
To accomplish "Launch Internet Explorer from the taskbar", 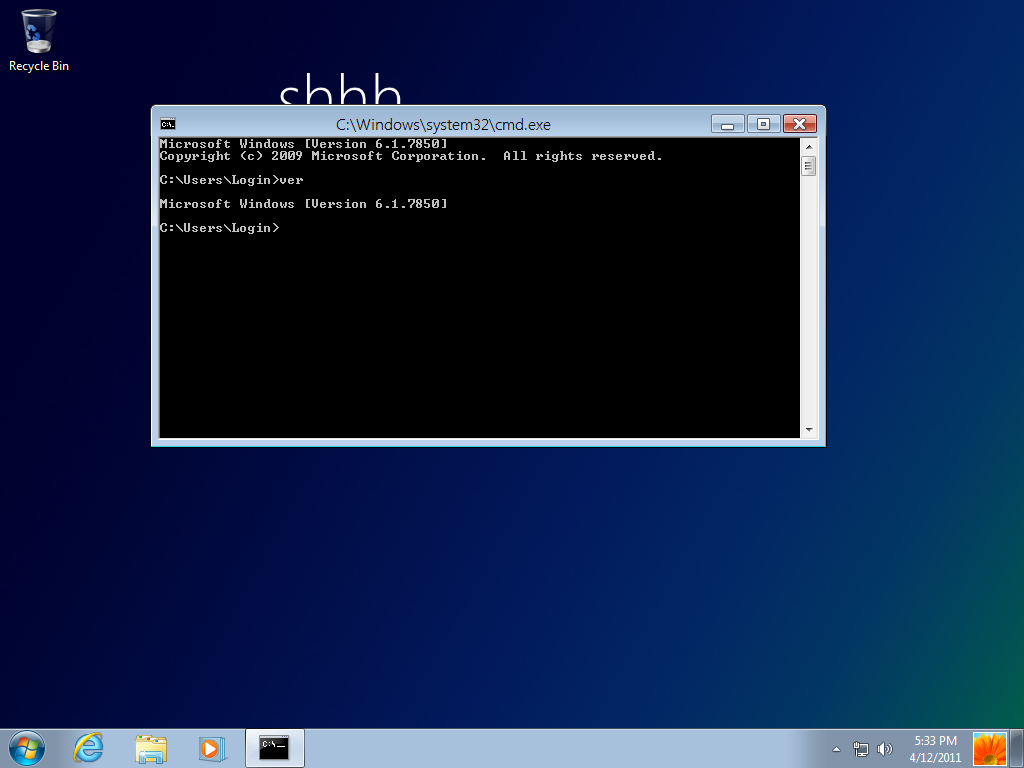I will click(88, 748).
